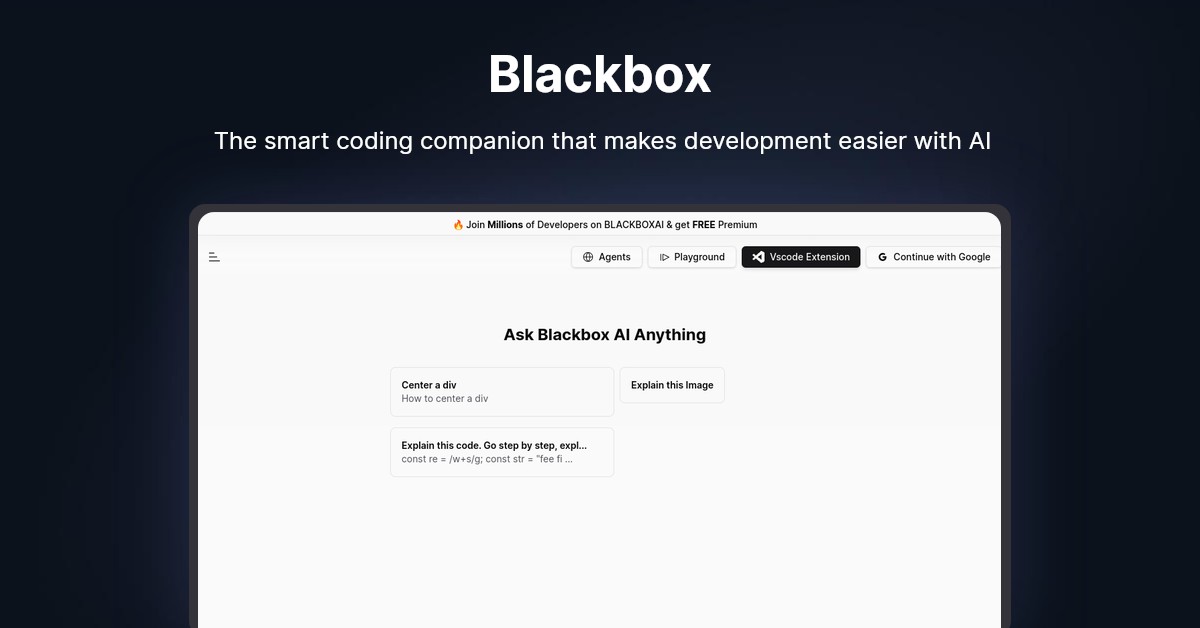Sign in with Continue with Google text

point(942,257)
